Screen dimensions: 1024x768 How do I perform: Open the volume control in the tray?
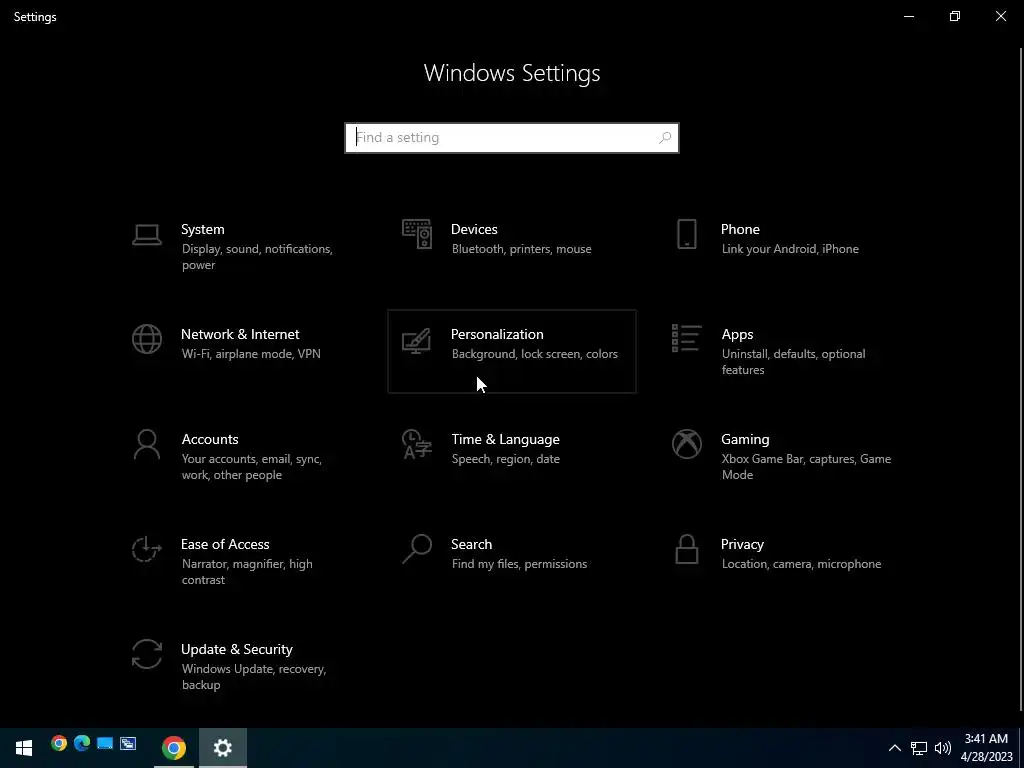tap(942, 748)
